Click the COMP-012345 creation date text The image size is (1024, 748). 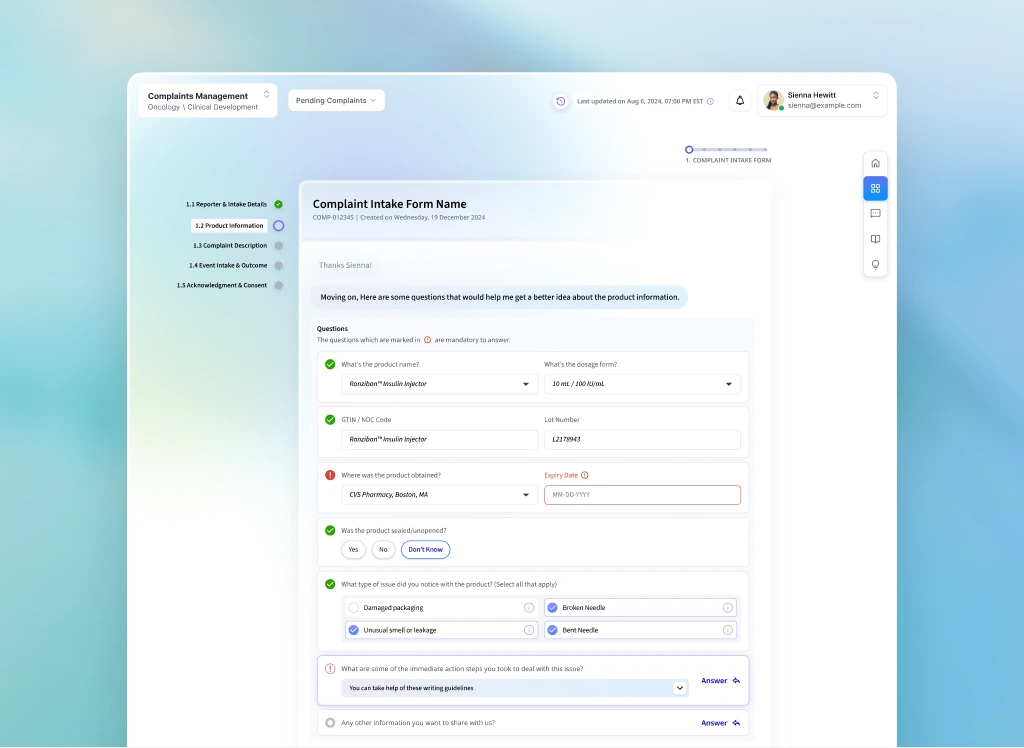click(x=398, y=218)
